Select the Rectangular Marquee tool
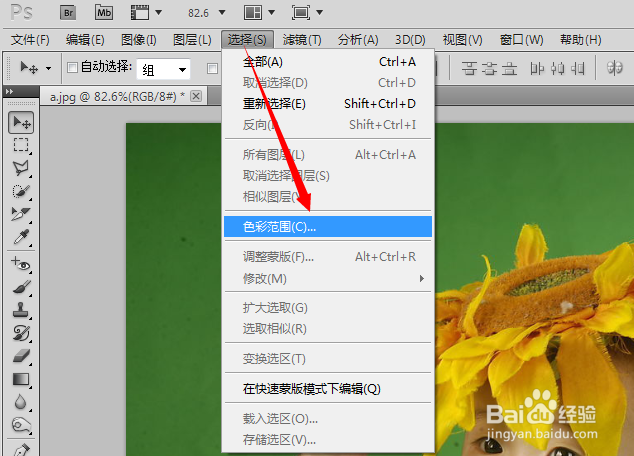634x456 pixels. pyautogui.click(x=21, y=145)
